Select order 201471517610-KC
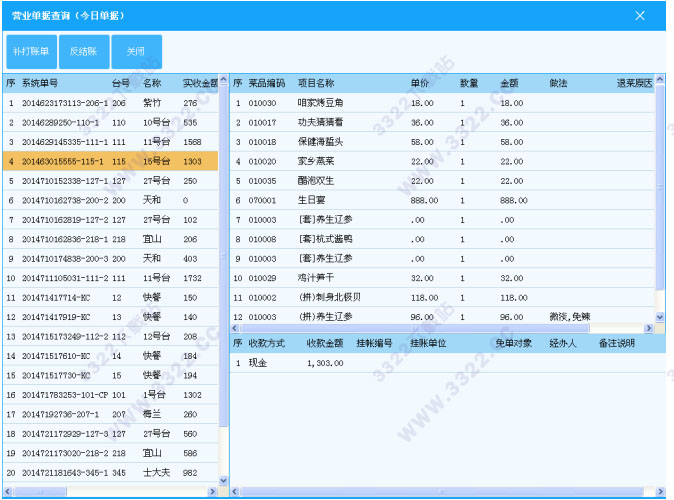Viewport: 674px width, 500px height. click(x=111, y=356)
